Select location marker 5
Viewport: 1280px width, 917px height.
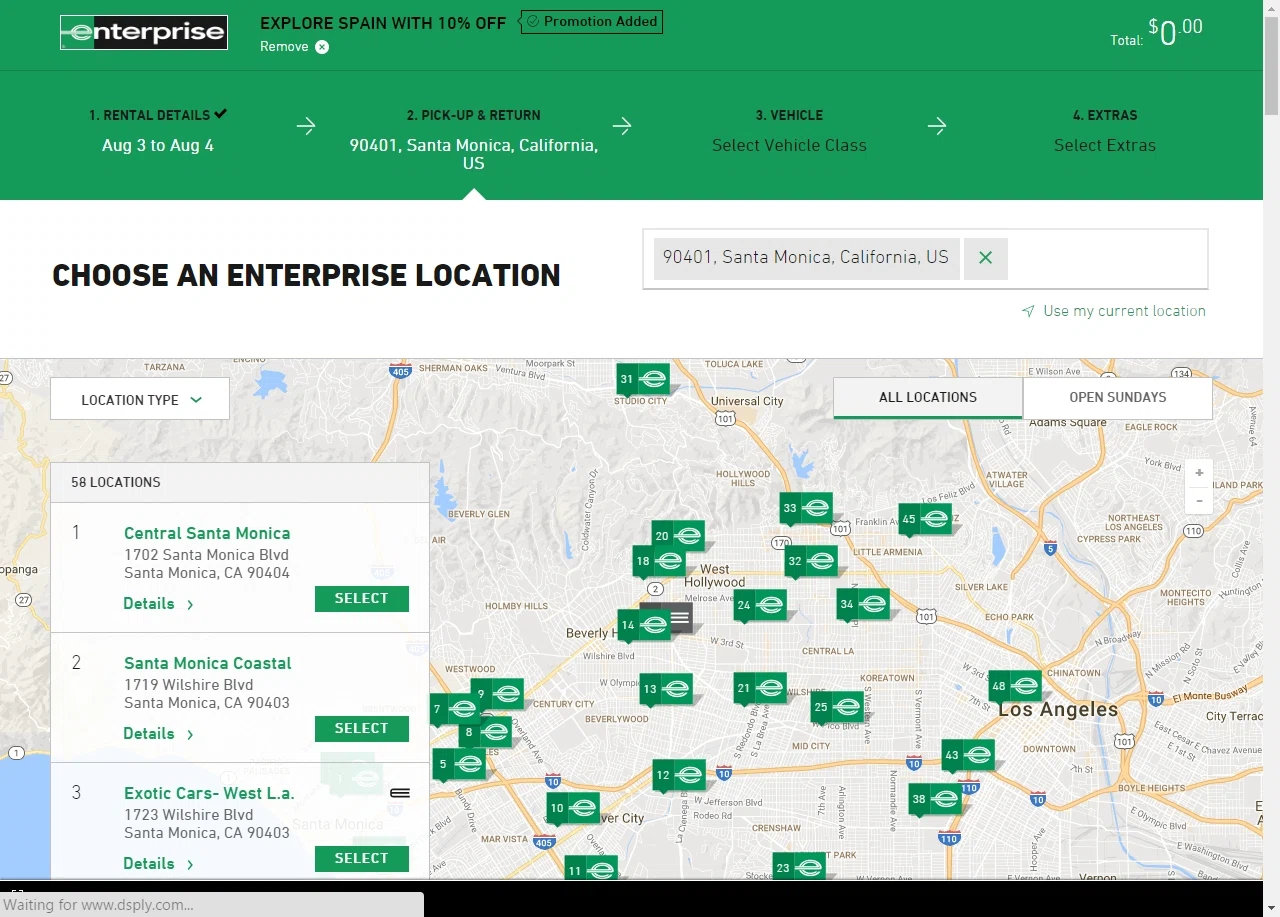459,765
